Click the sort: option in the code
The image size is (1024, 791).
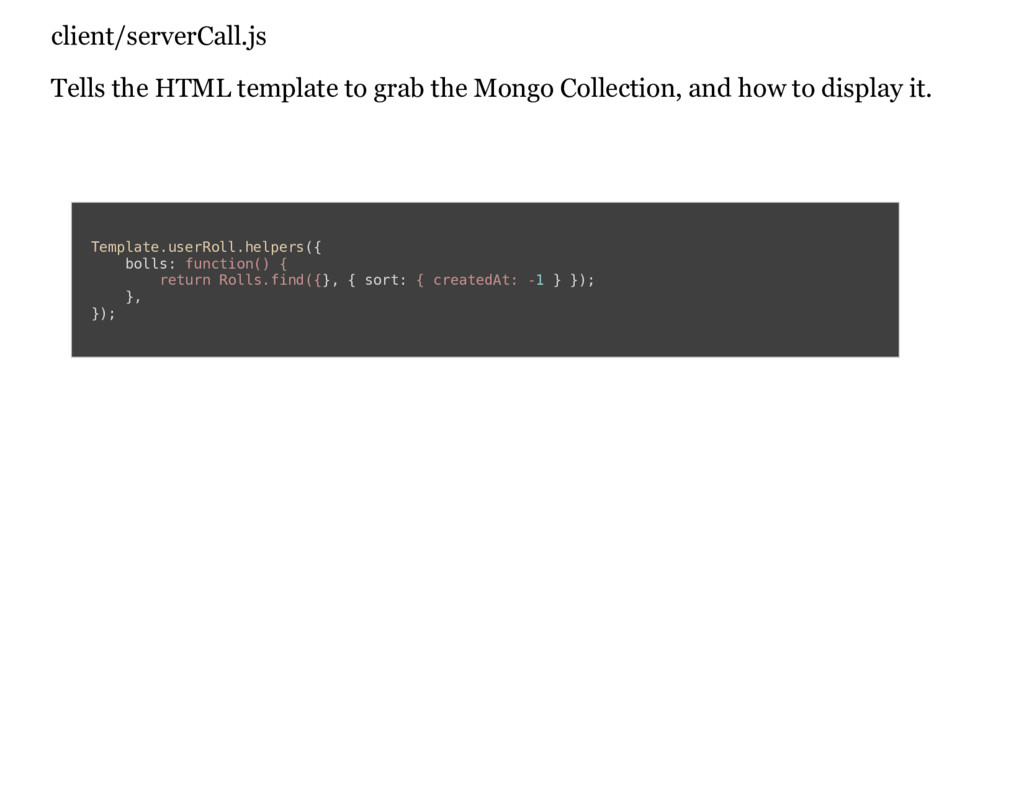click(385, 280)
